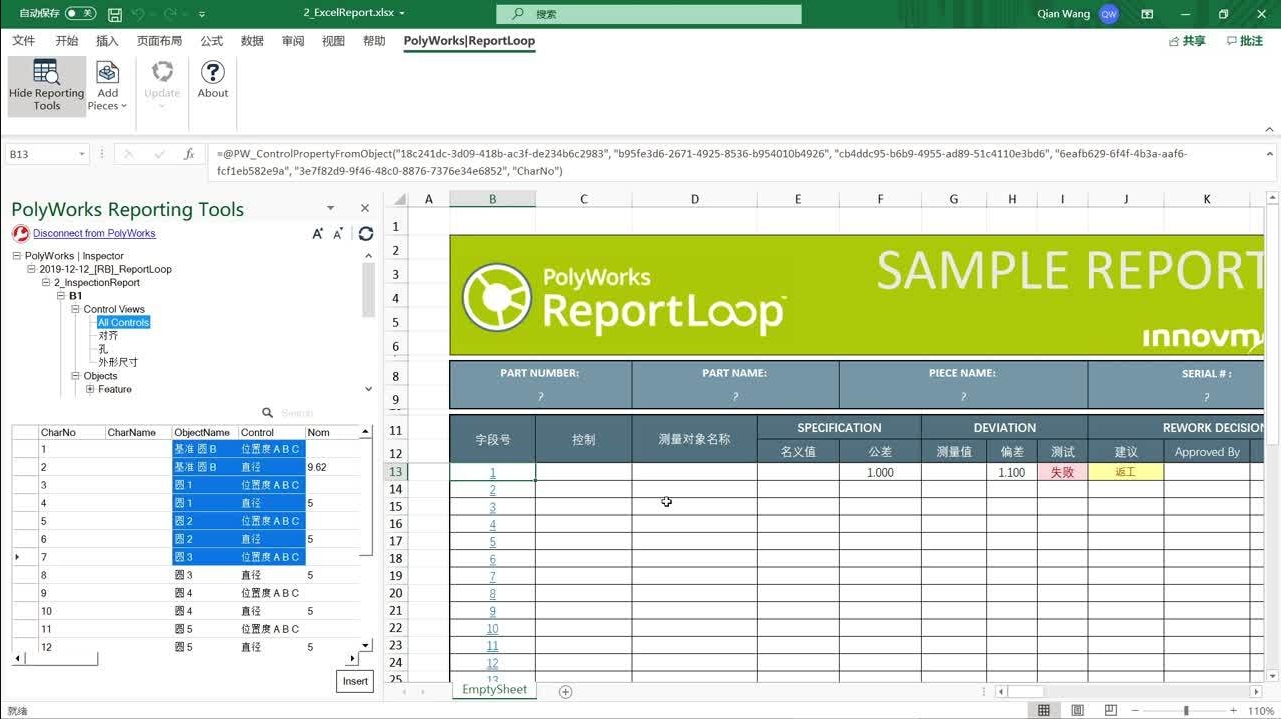Viewport: 1281px width, 719px height.
Task: Click the CharNo column header
Action: point(71,432)
